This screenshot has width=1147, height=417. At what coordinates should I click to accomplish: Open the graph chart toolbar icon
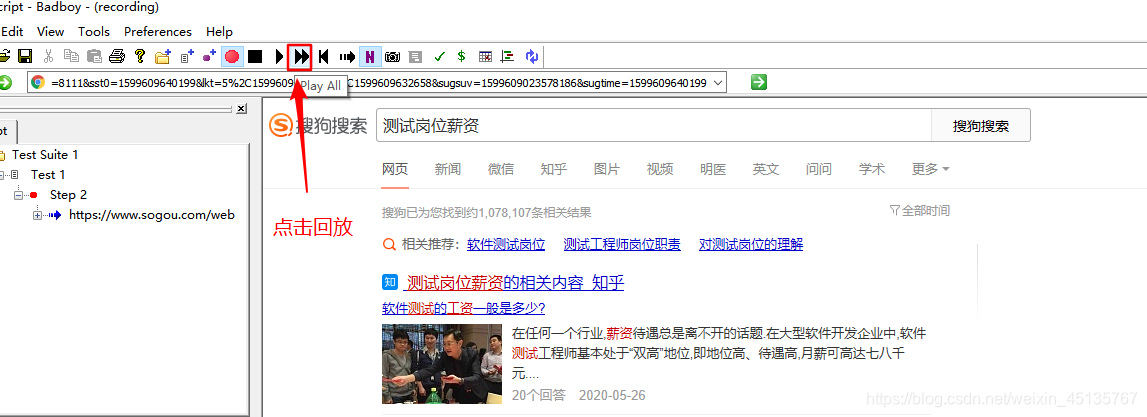pyautogui.click(x=508, y=56)
